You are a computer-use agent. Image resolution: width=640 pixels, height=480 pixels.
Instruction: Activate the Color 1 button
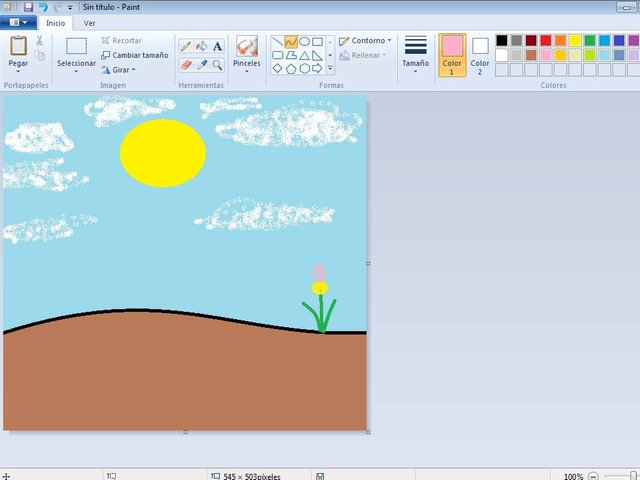tap(452, 55)
